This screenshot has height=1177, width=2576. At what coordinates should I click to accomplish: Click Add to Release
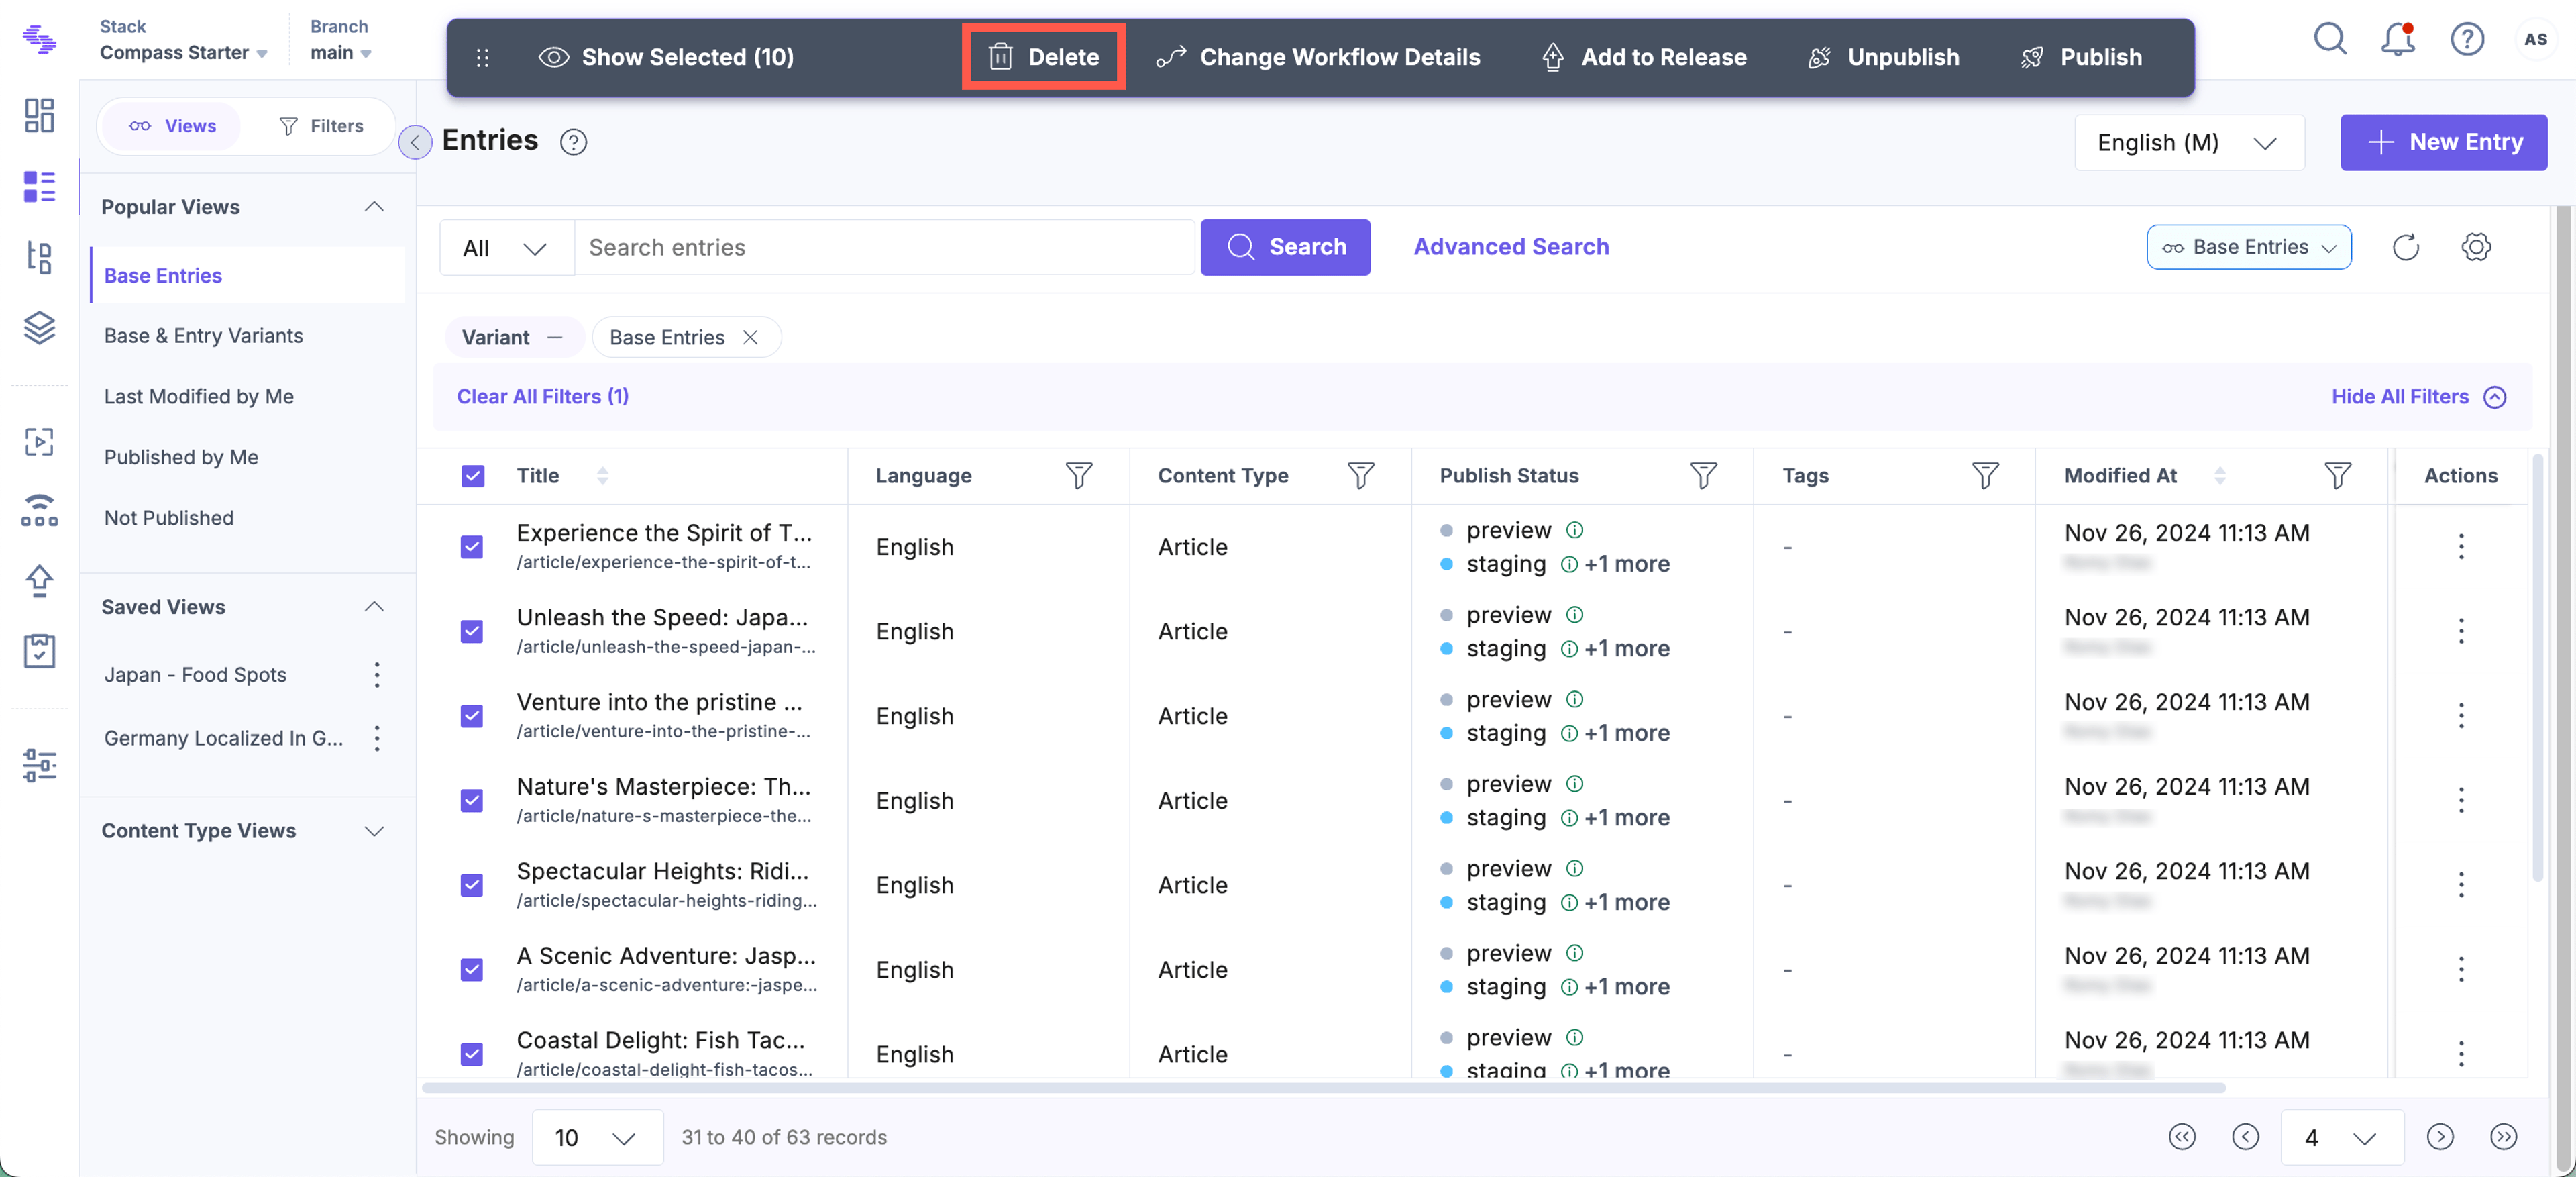[1643, 57]
